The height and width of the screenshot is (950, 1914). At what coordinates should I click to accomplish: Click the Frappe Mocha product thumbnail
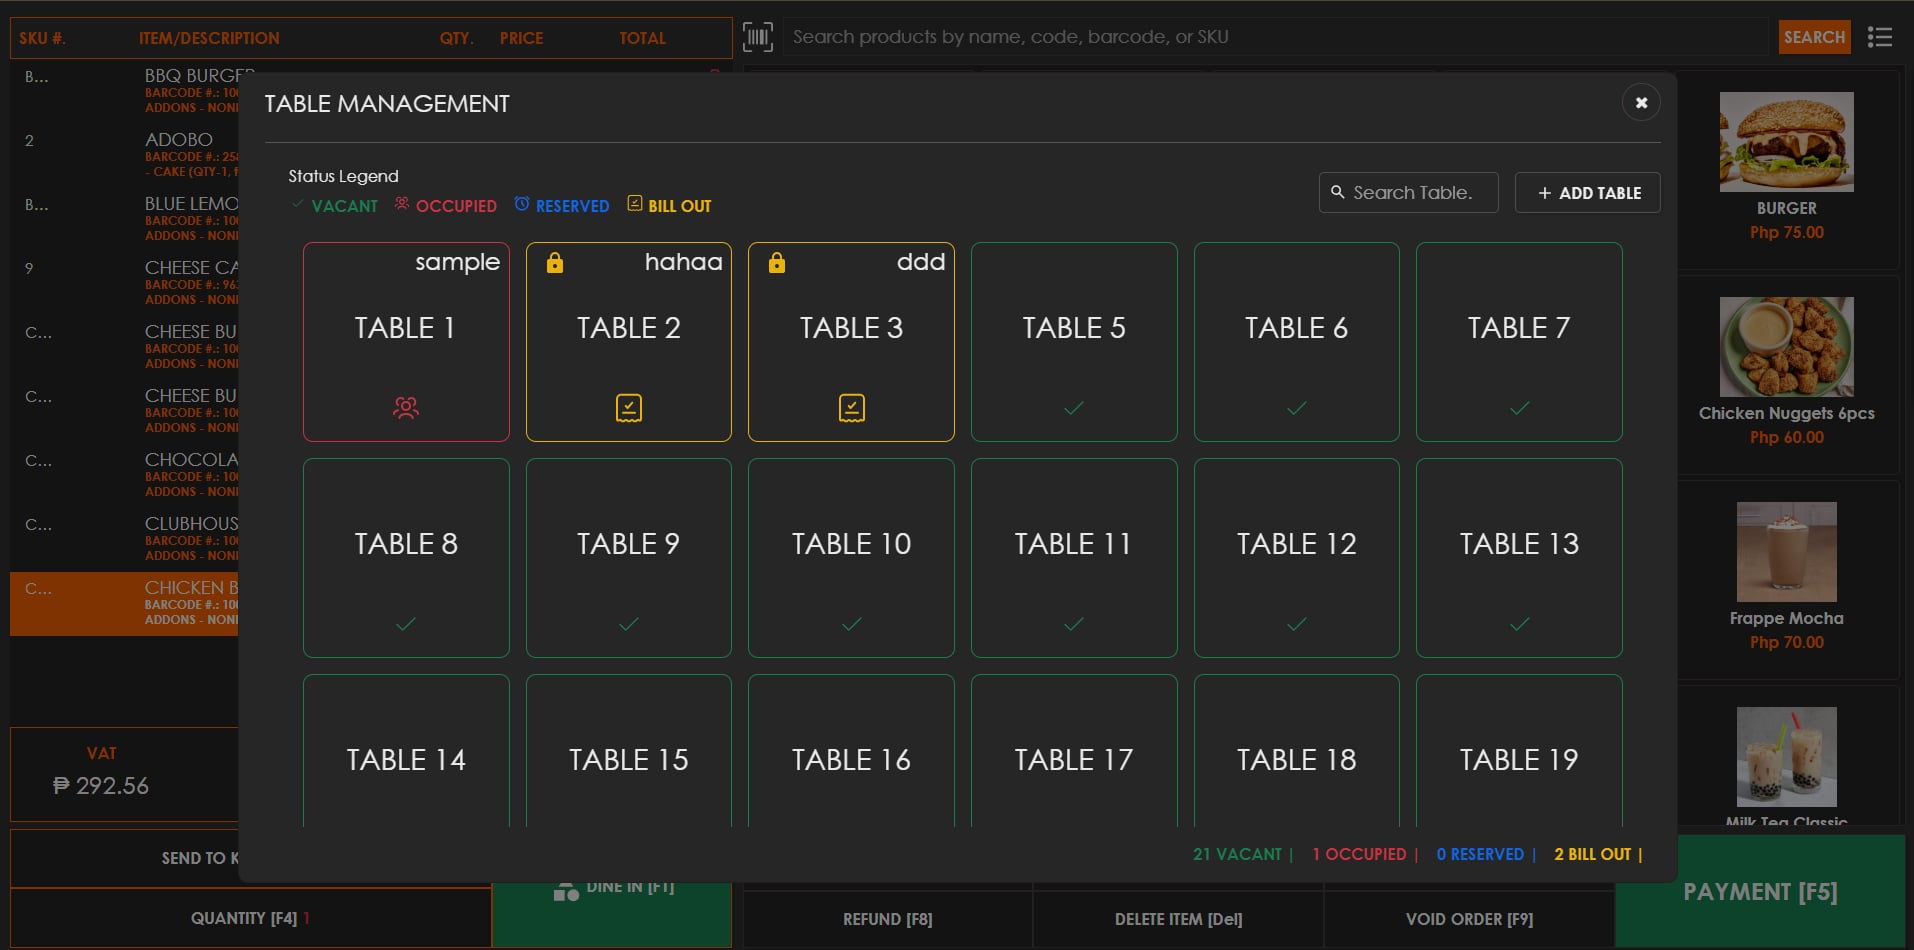tap(1786, 552)
